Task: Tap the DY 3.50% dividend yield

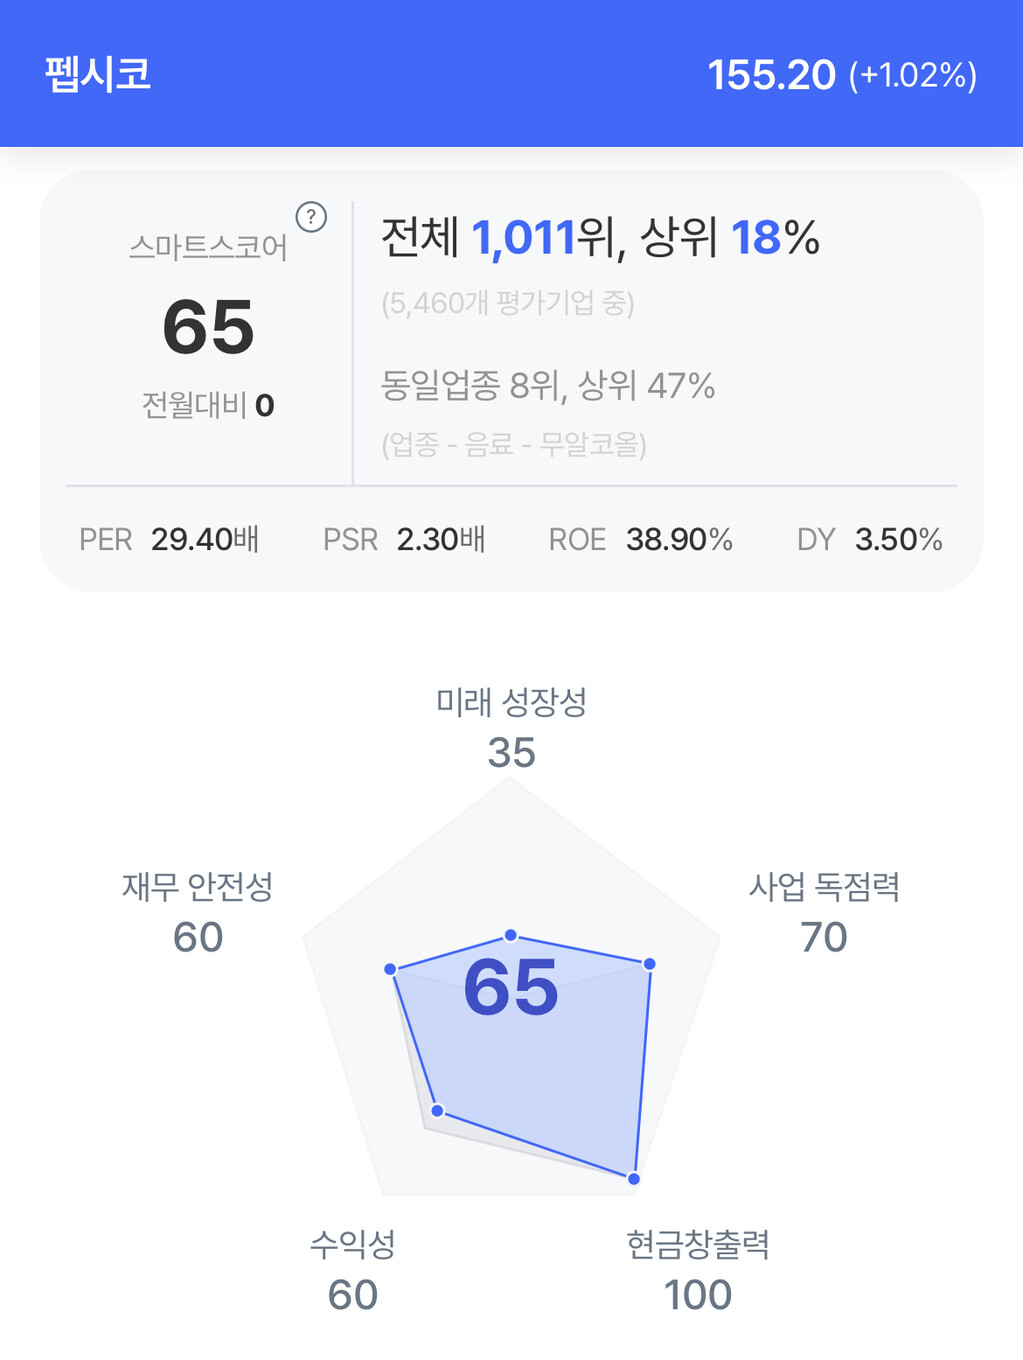Action: tap(869, 540)
